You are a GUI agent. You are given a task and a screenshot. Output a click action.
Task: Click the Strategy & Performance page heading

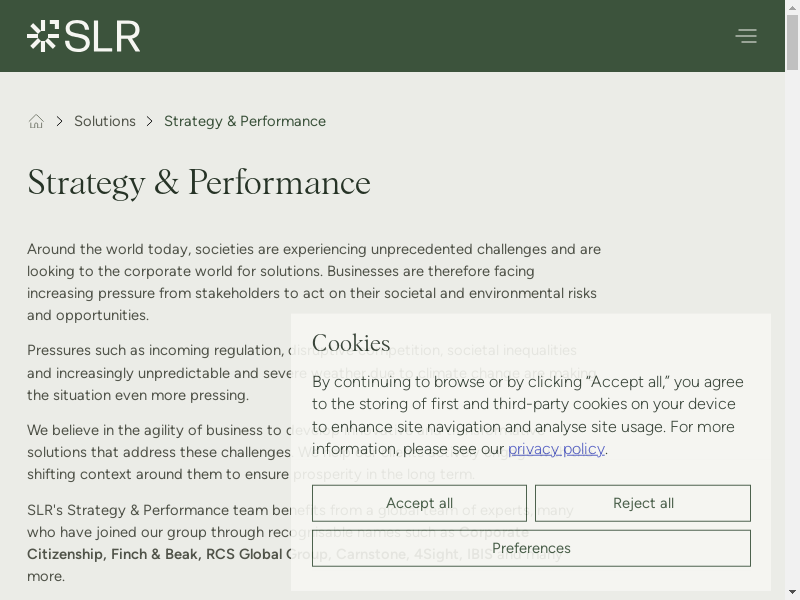click(199, 183)
